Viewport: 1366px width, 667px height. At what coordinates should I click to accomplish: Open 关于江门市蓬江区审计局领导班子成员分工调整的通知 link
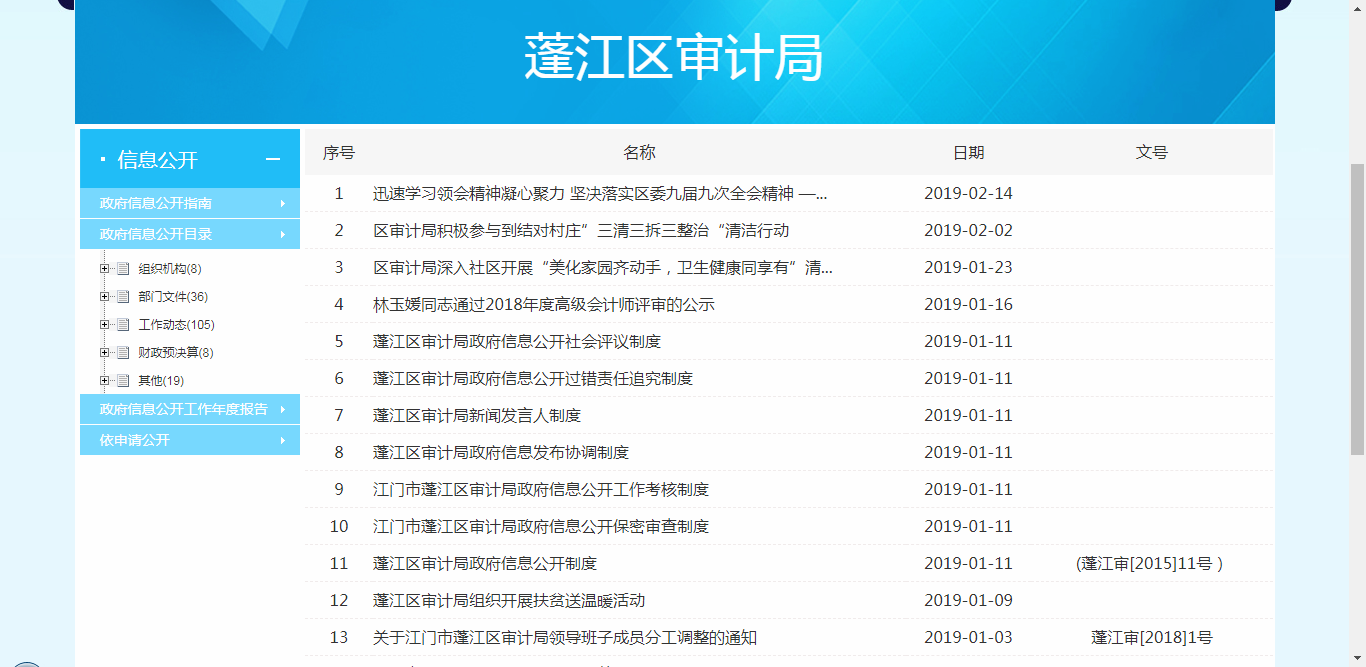[x=564, y=638]
